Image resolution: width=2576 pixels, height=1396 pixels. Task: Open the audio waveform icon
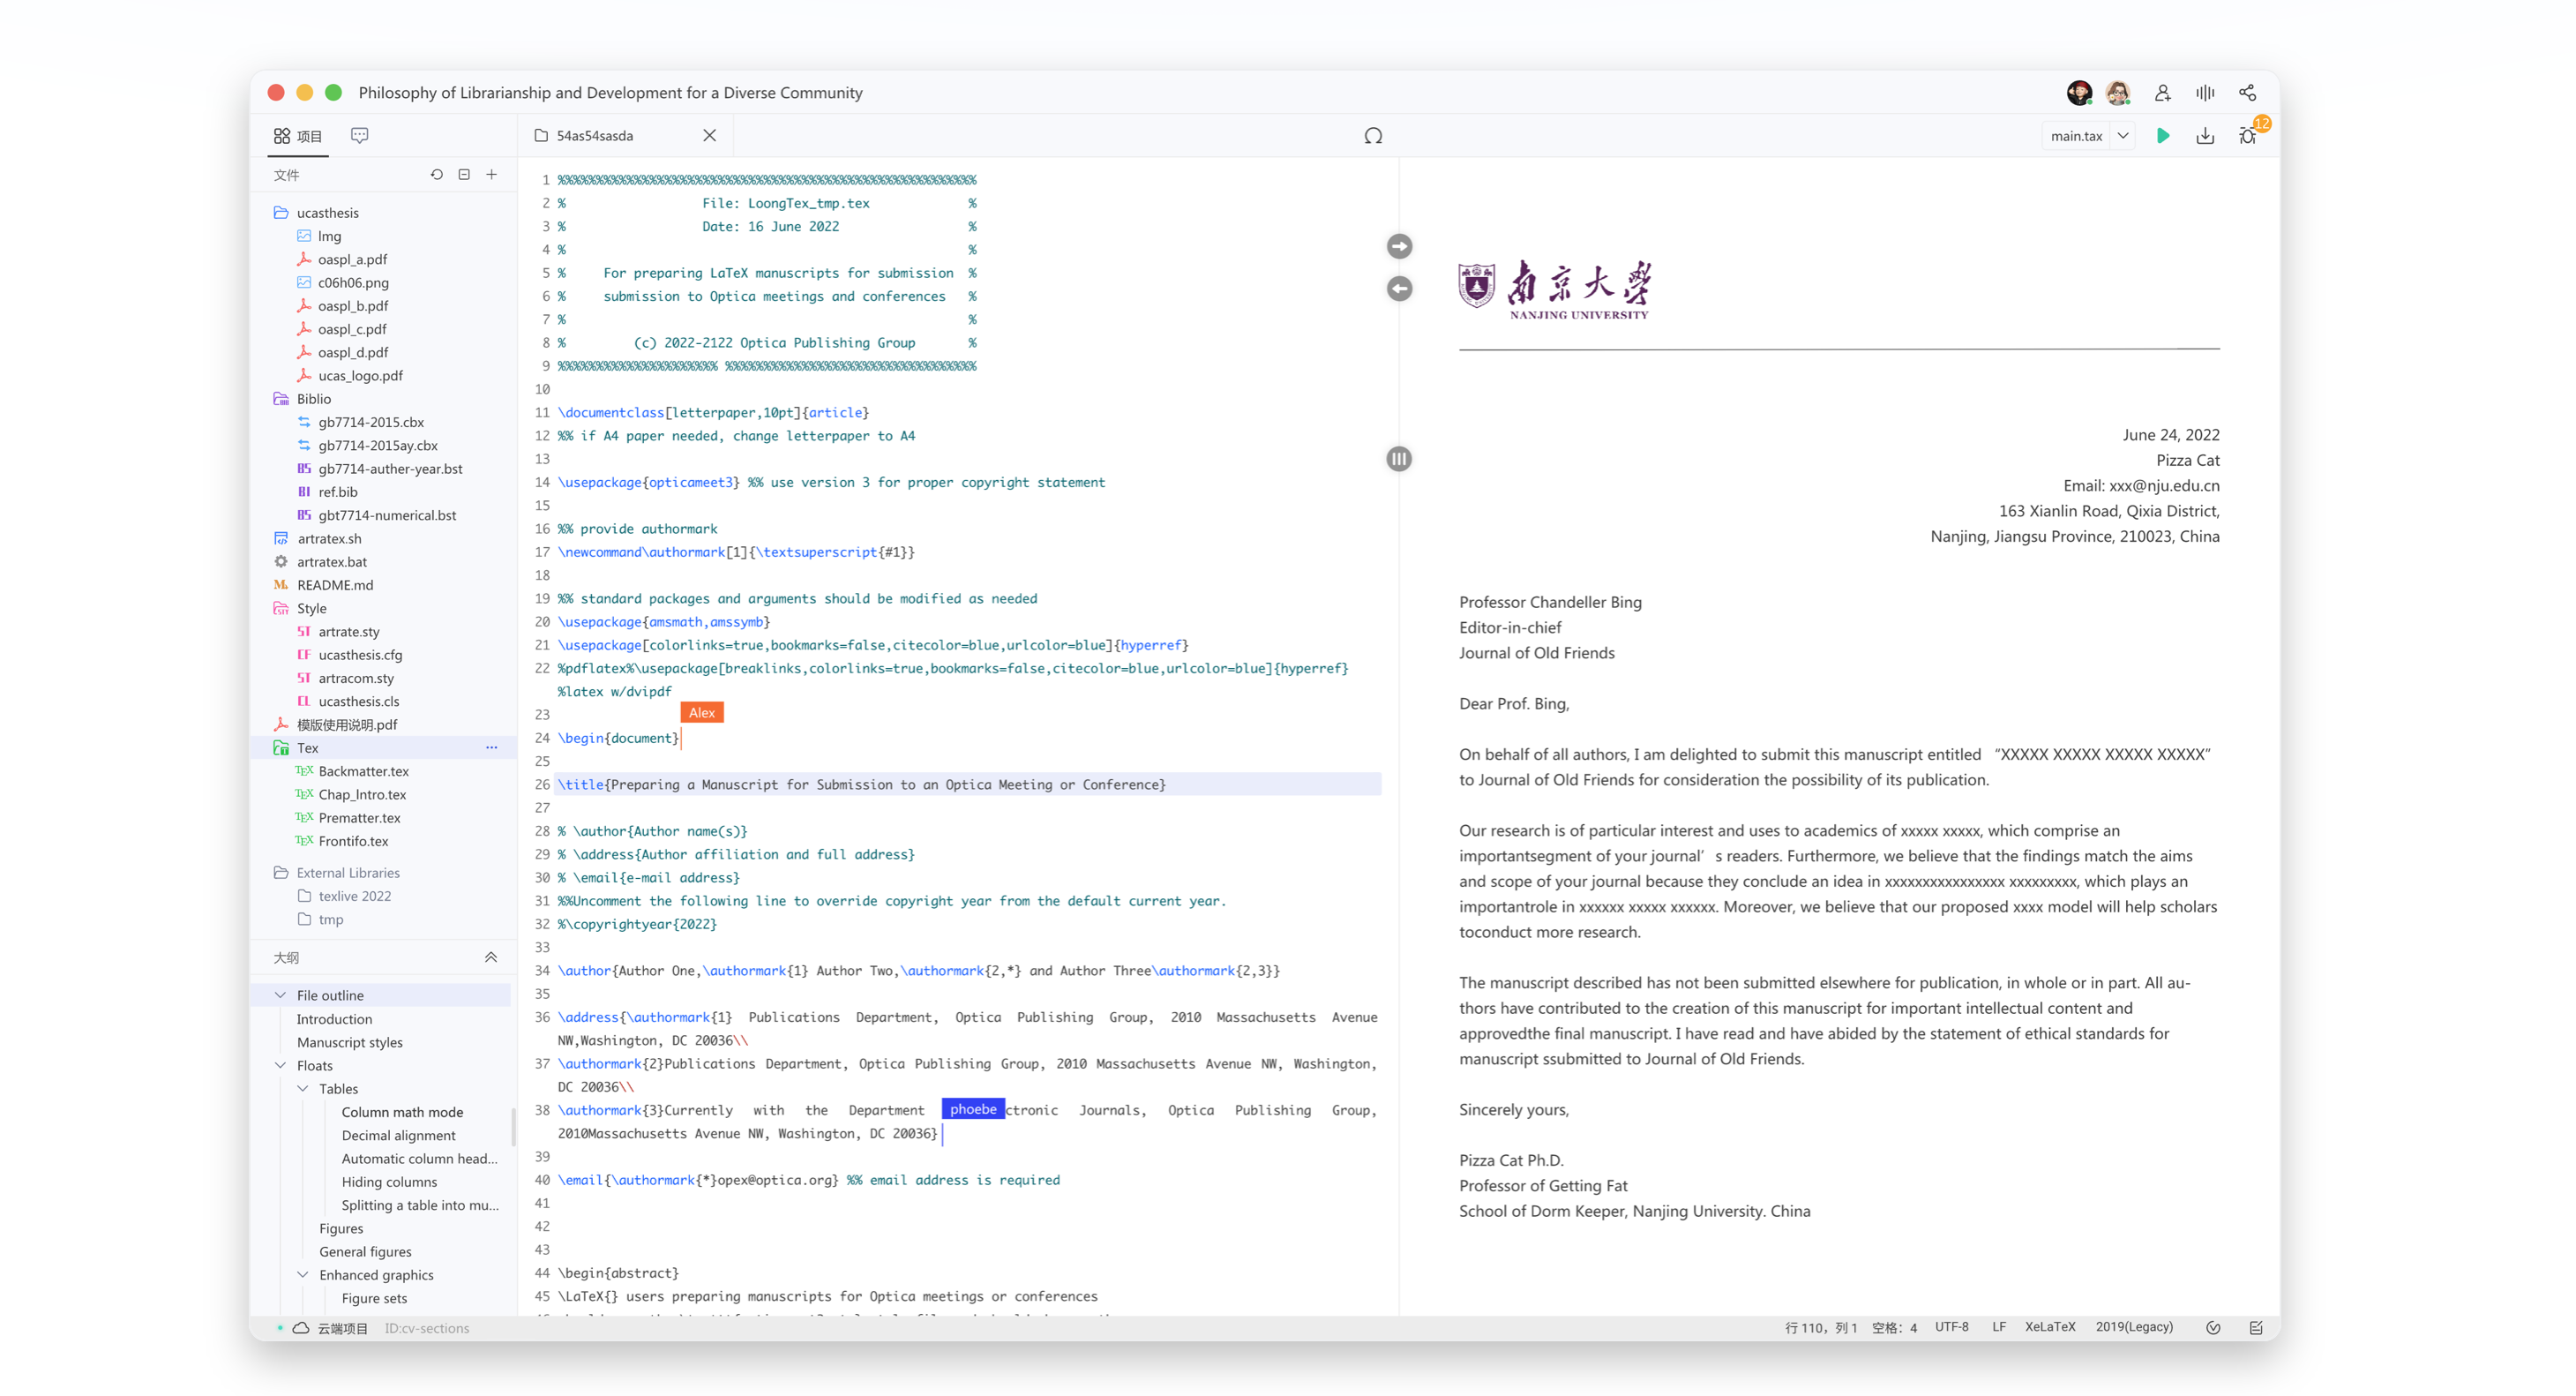coord(2204,93)
